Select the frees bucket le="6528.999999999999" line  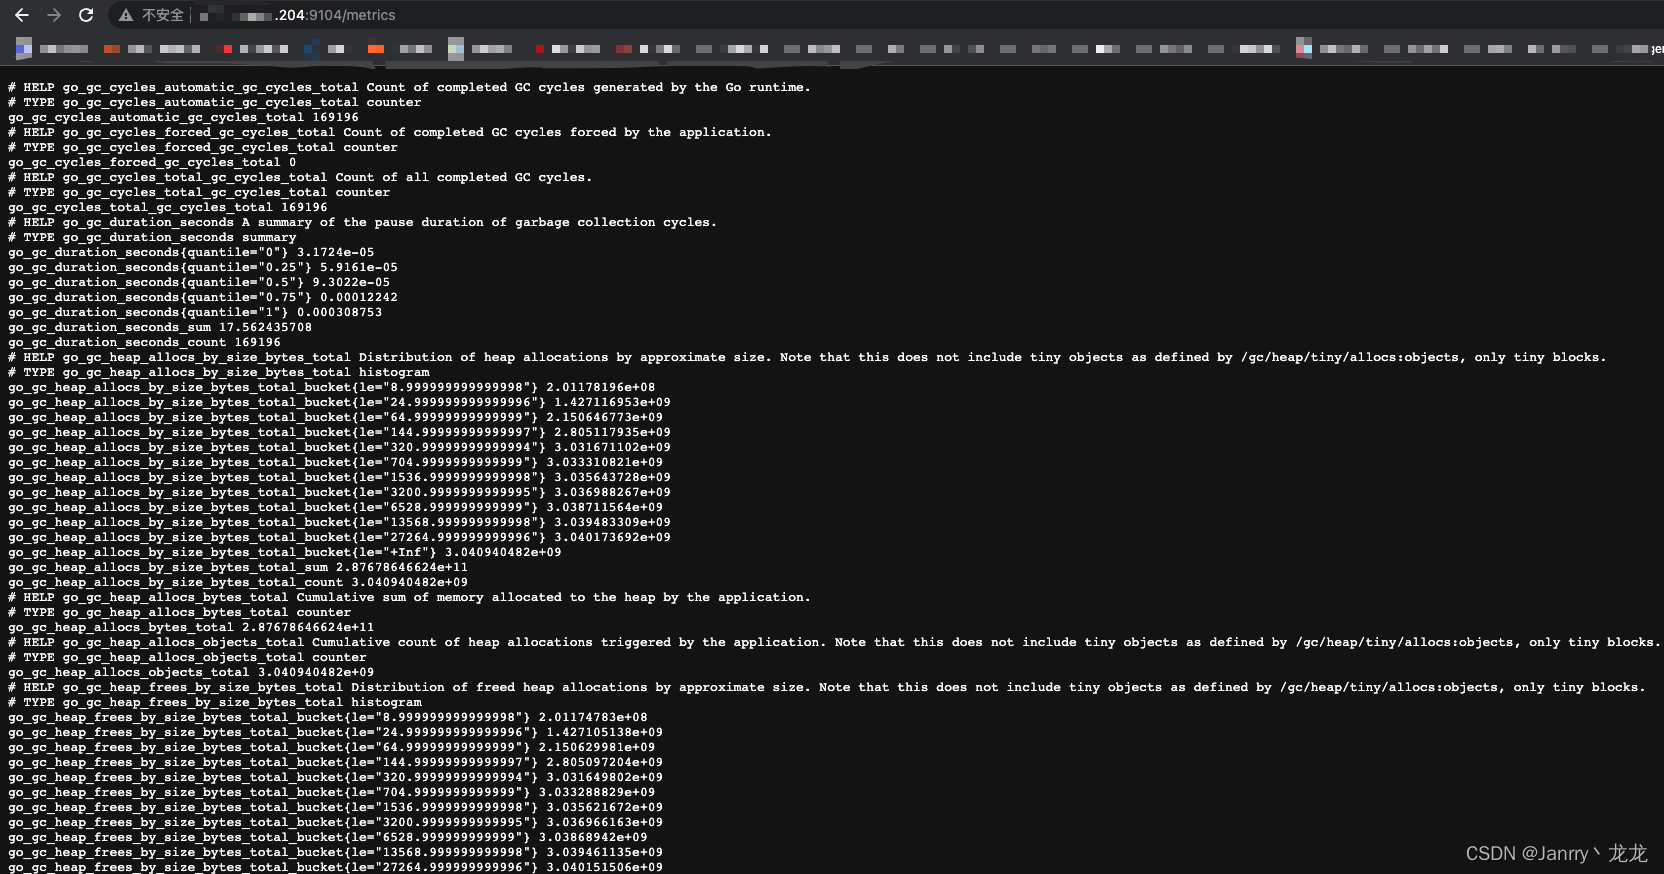tap(328, 838)
